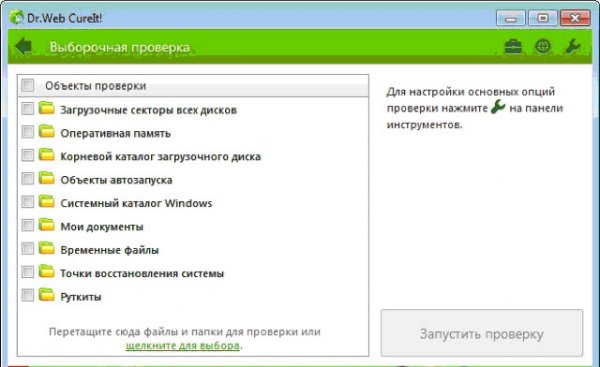Enable Загрузочные секторы всех дисков checkbox
This screenshot has width=600, height=367.
(x=28, y=109)
